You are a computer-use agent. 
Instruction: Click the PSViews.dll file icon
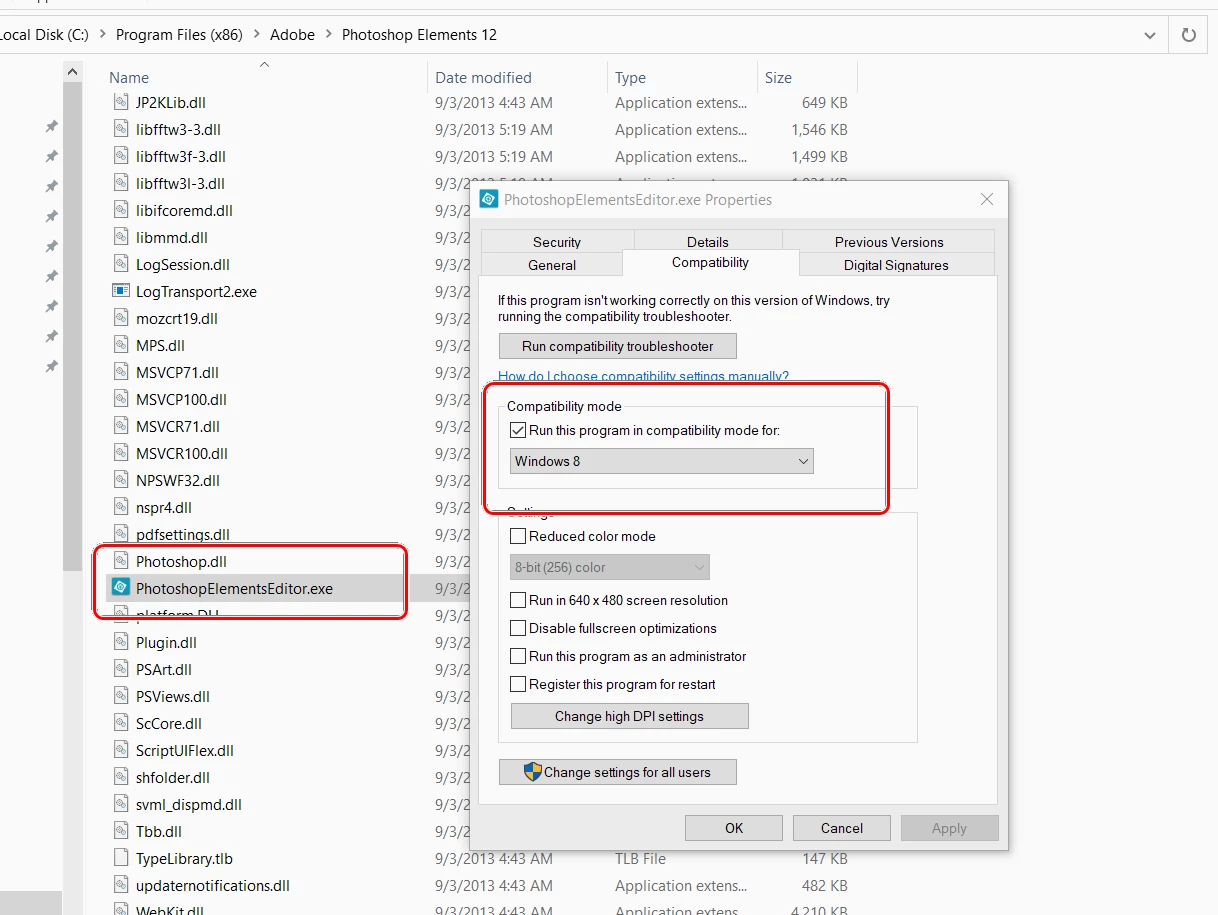click(x=121, y=696)
